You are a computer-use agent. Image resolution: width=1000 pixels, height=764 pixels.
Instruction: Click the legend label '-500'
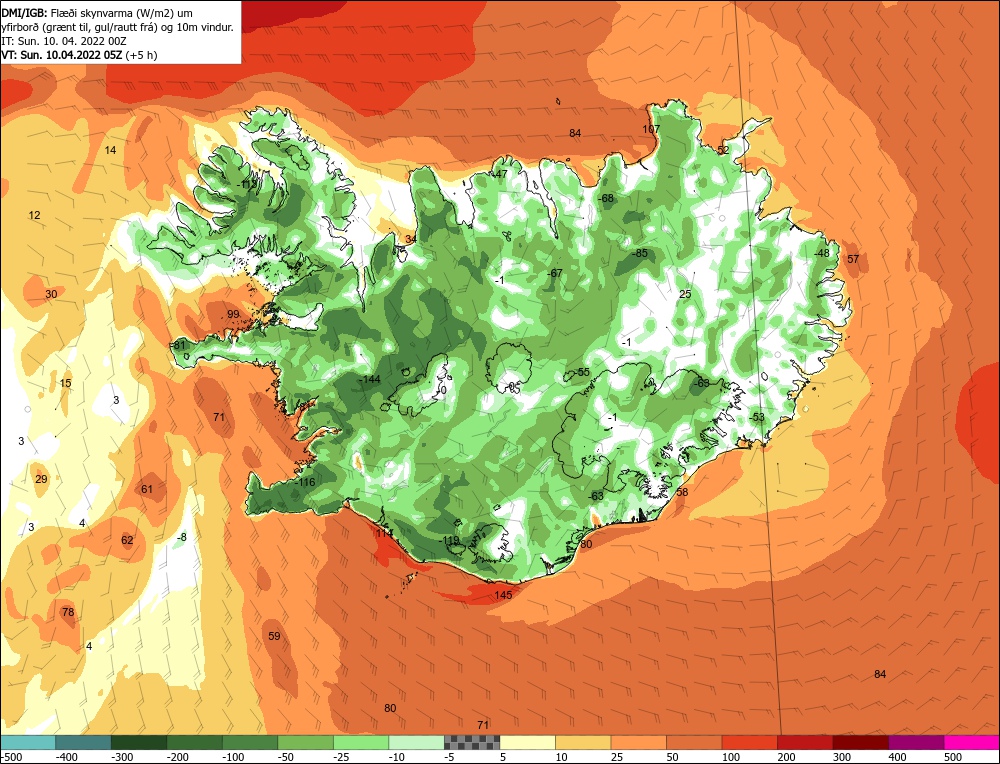(13, 757)
